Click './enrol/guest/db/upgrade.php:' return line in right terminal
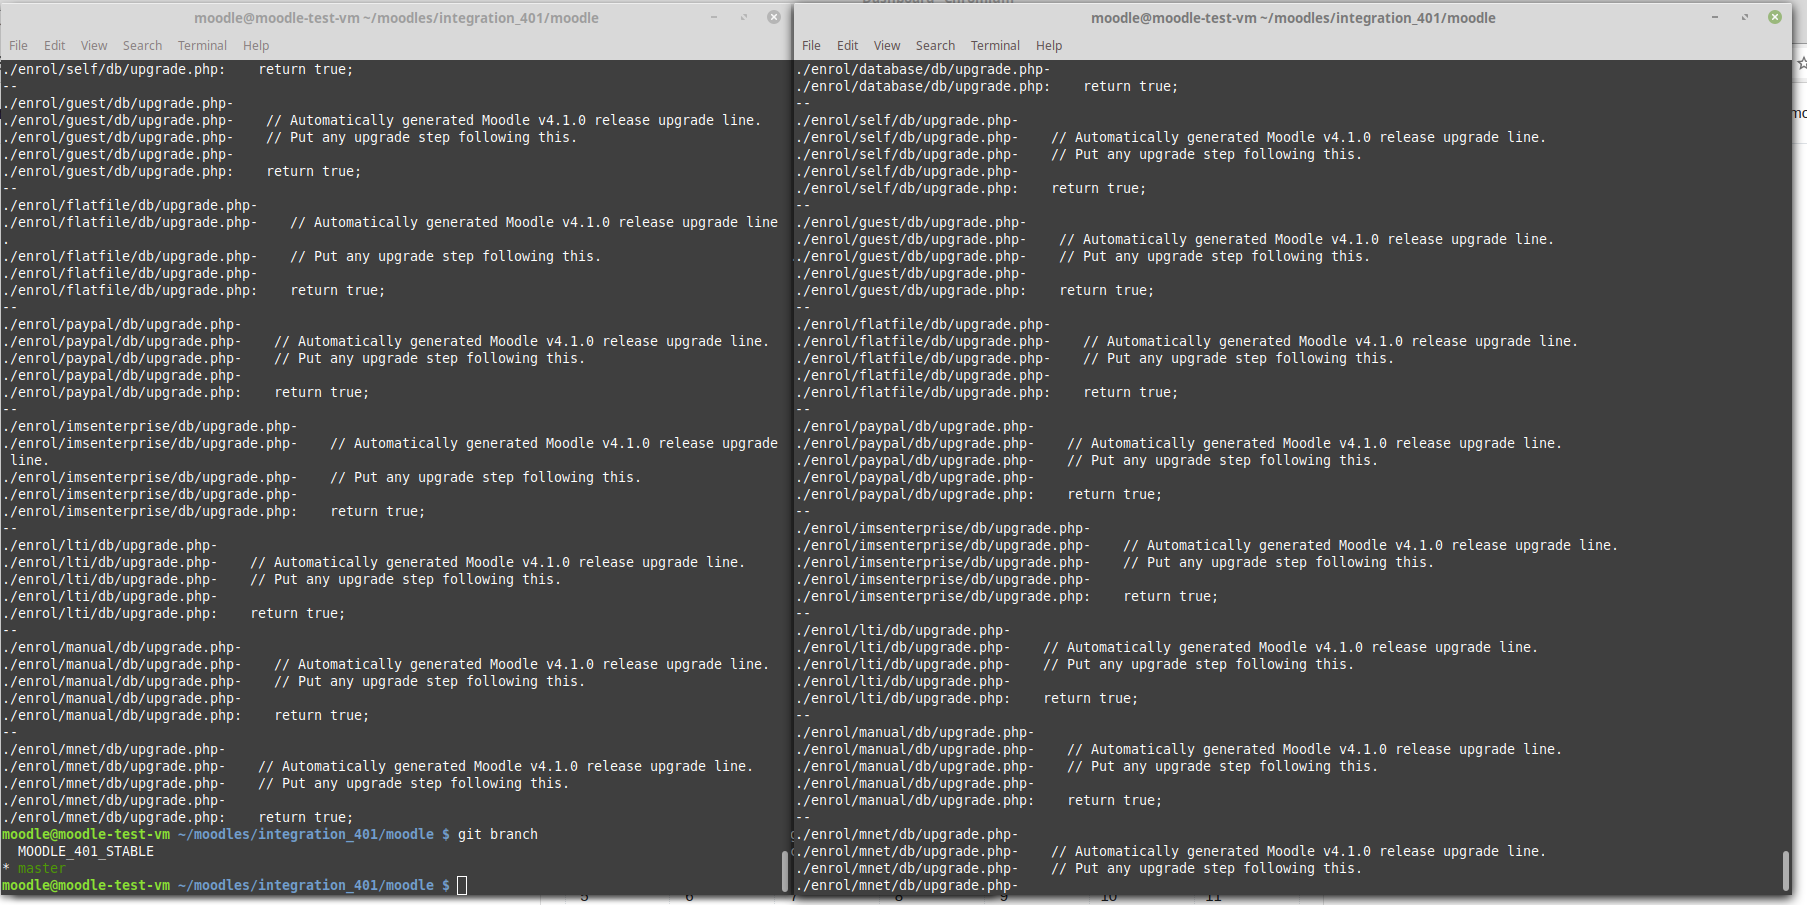The width and height of the screenshot is (1807, 905). (975, 290)
